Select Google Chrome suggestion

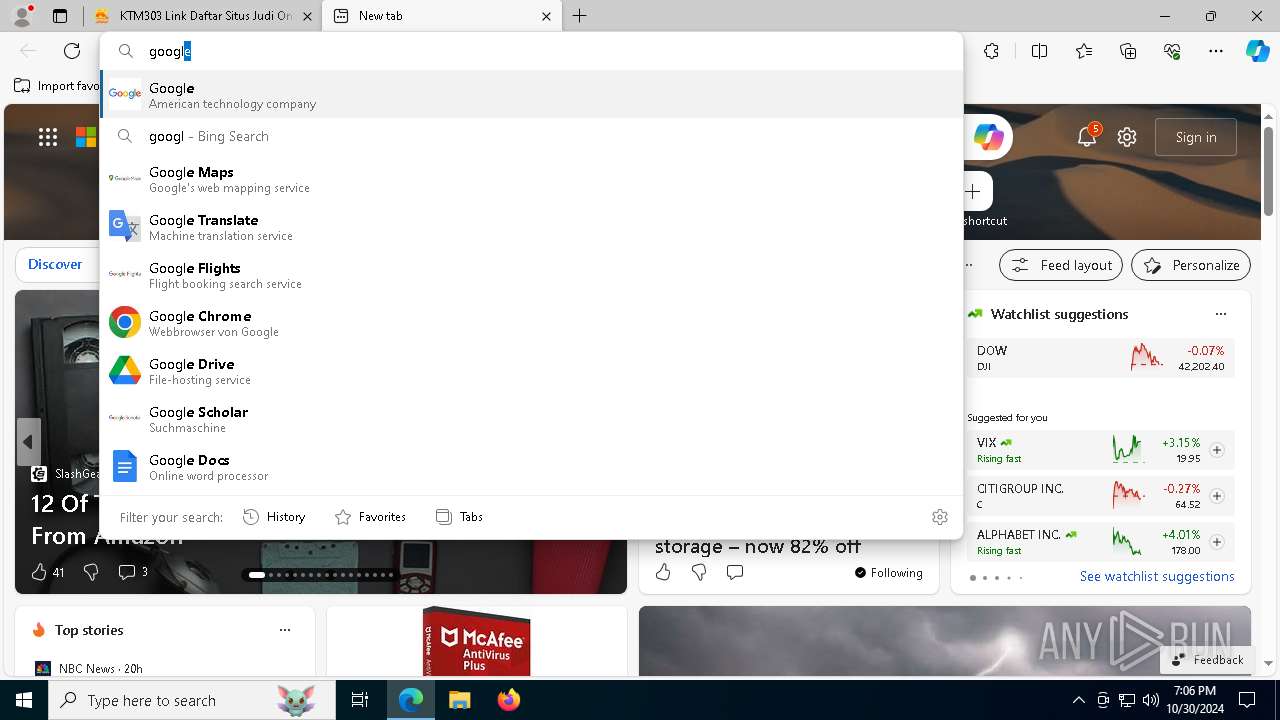click(531, 323)
